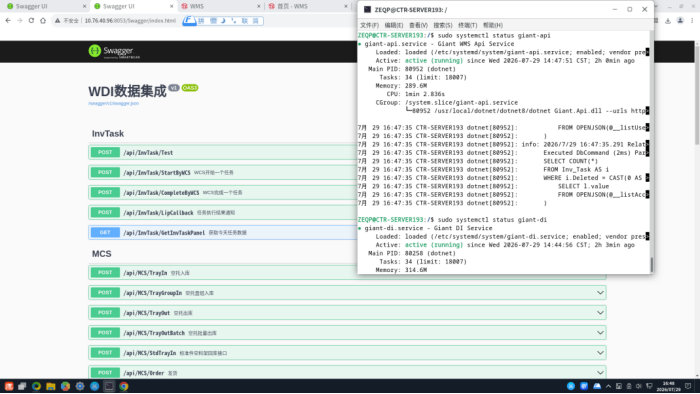Open the settings gear in taskbar
The width and height of the screenshot is (700, 394).
pos(80,386)
